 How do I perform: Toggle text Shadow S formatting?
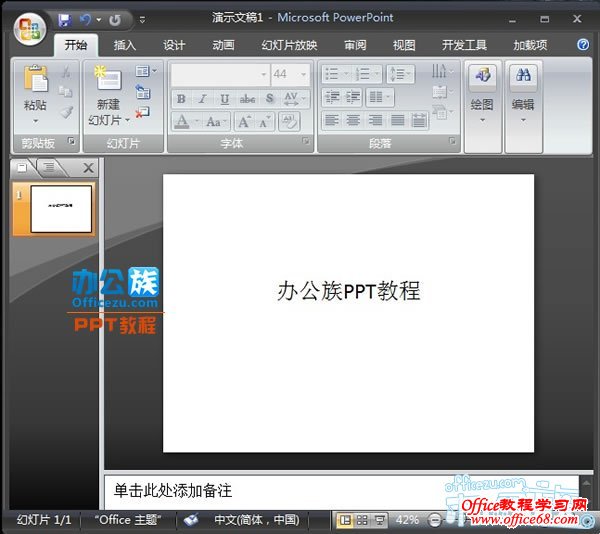click(x=270, y=99)
